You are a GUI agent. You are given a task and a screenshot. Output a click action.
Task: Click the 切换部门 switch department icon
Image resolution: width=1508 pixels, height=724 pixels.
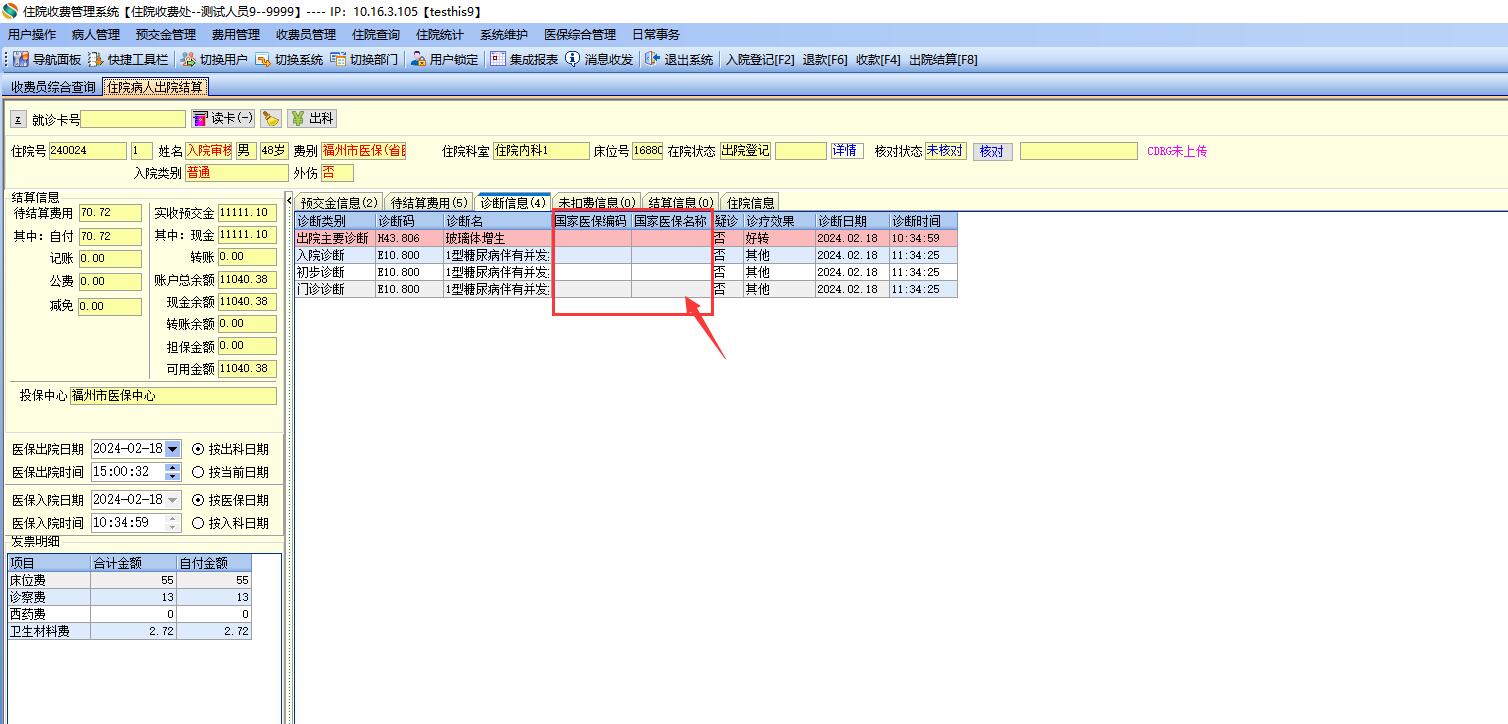pos(338,59)
